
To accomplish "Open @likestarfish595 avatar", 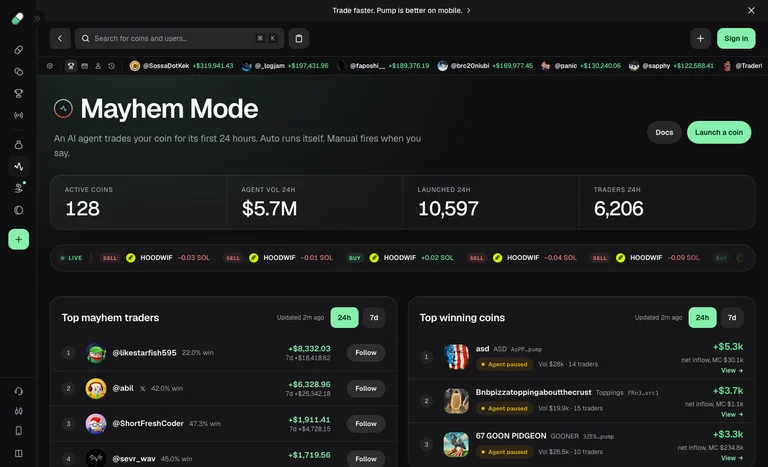I will pos(96,353).
